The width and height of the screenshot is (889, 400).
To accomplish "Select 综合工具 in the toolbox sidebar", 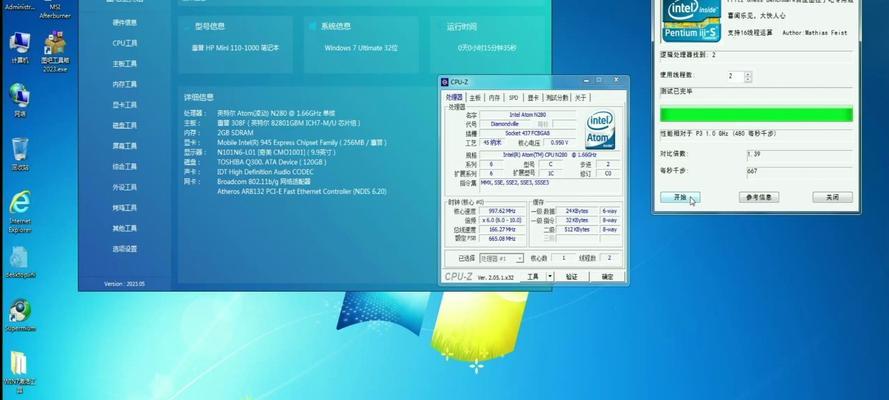I will [125, 167].
